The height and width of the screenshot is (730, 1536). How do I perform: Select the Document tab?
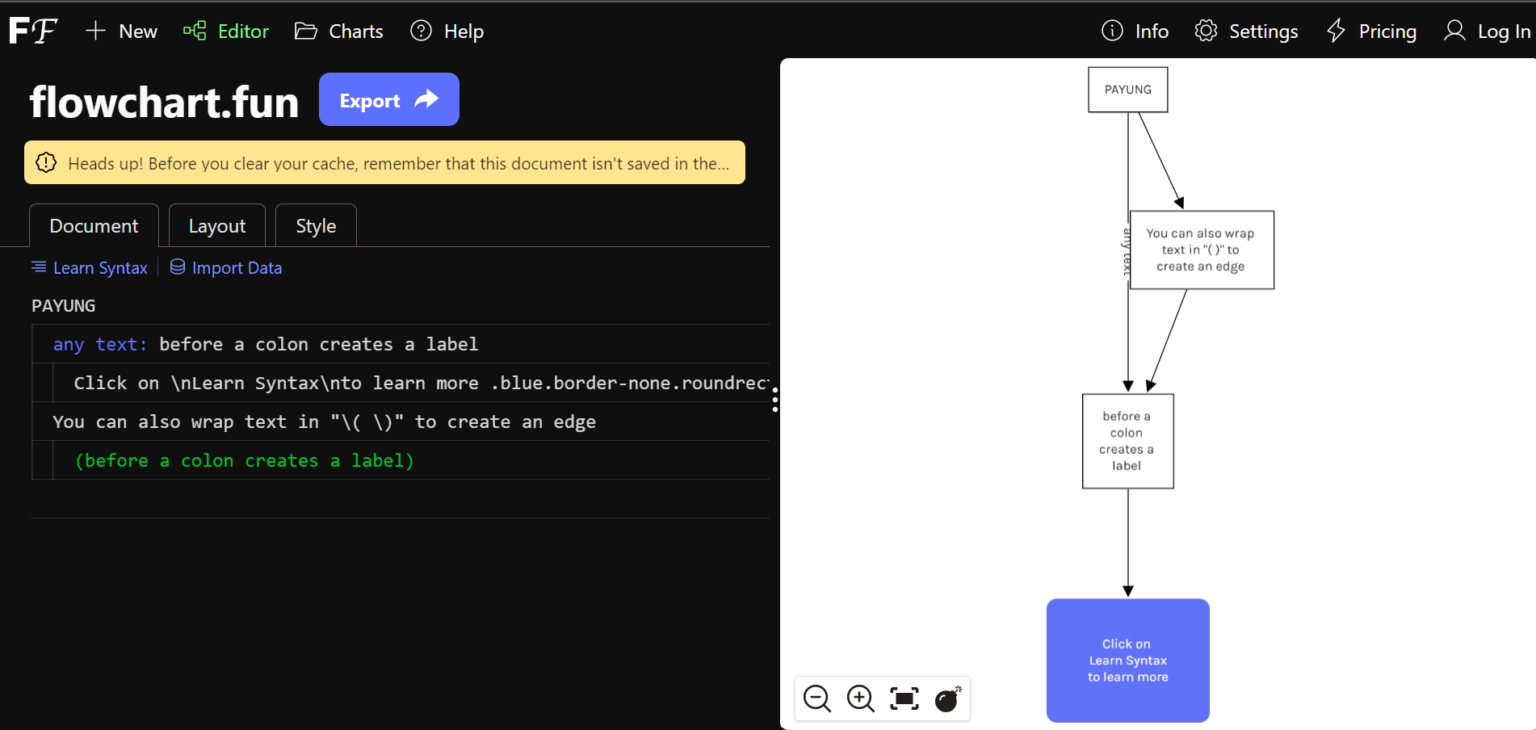click(93, 225)
